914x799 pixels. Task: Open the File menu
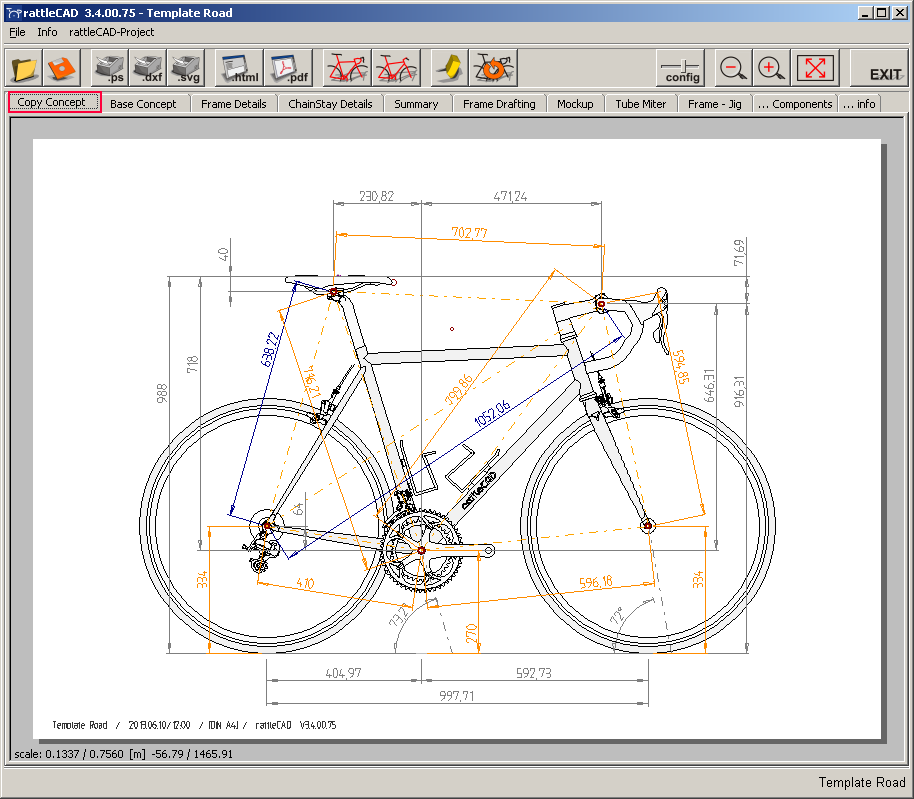click(17, 32)
